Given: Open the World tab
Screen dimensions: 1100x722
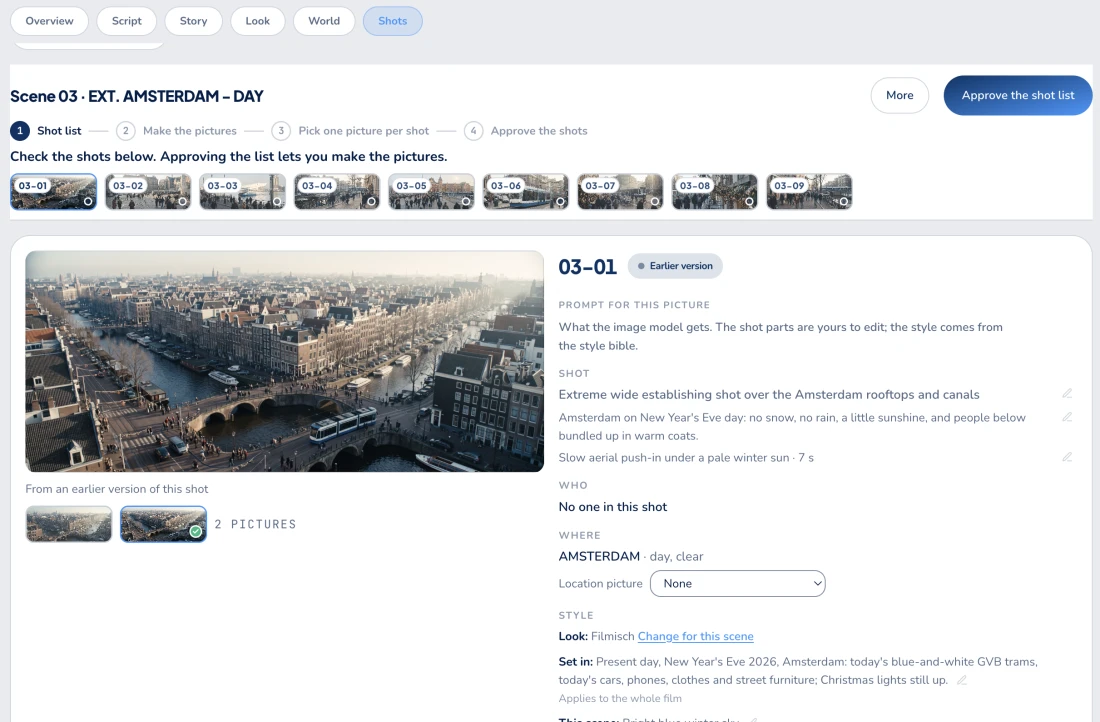Looking at the screenshot, I should [x=324, y=21].
